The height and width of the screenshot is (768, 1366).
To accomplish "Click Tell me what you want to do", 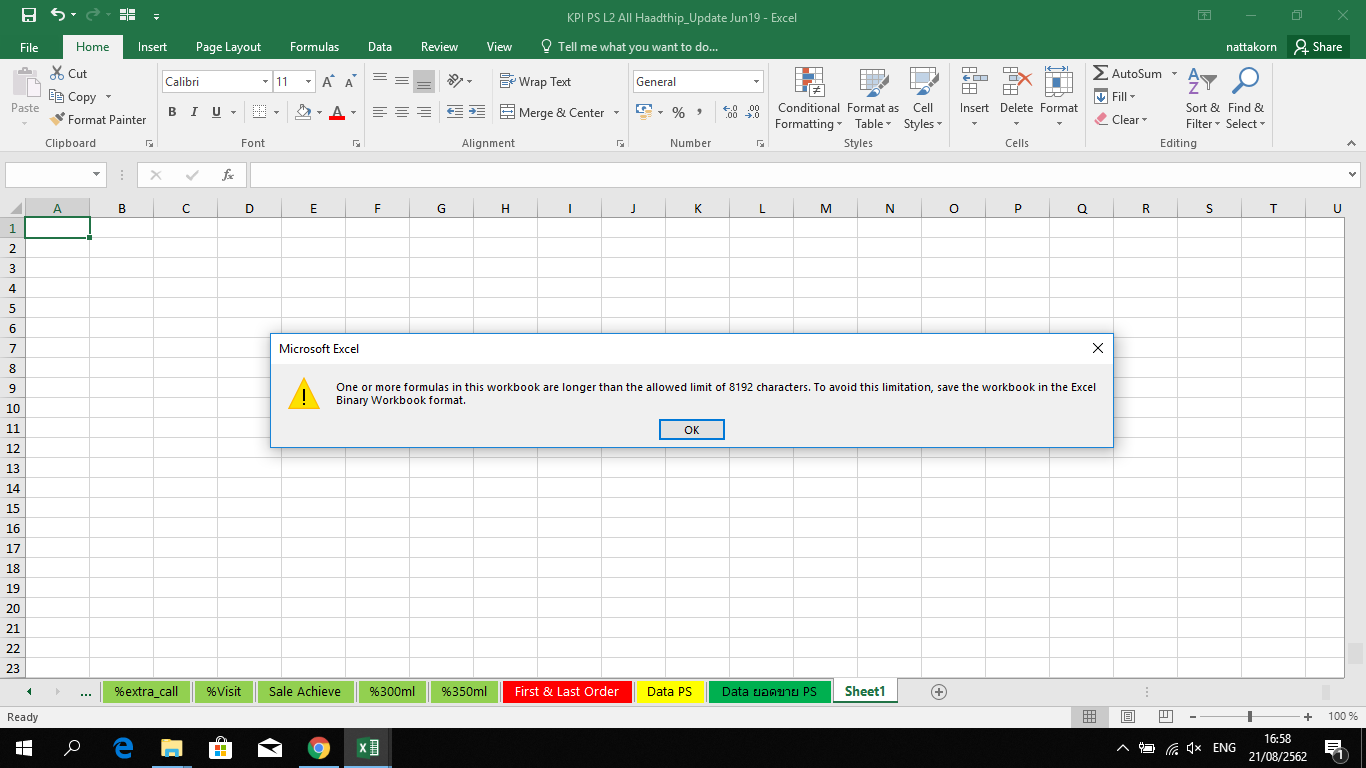I will point(628,47).
